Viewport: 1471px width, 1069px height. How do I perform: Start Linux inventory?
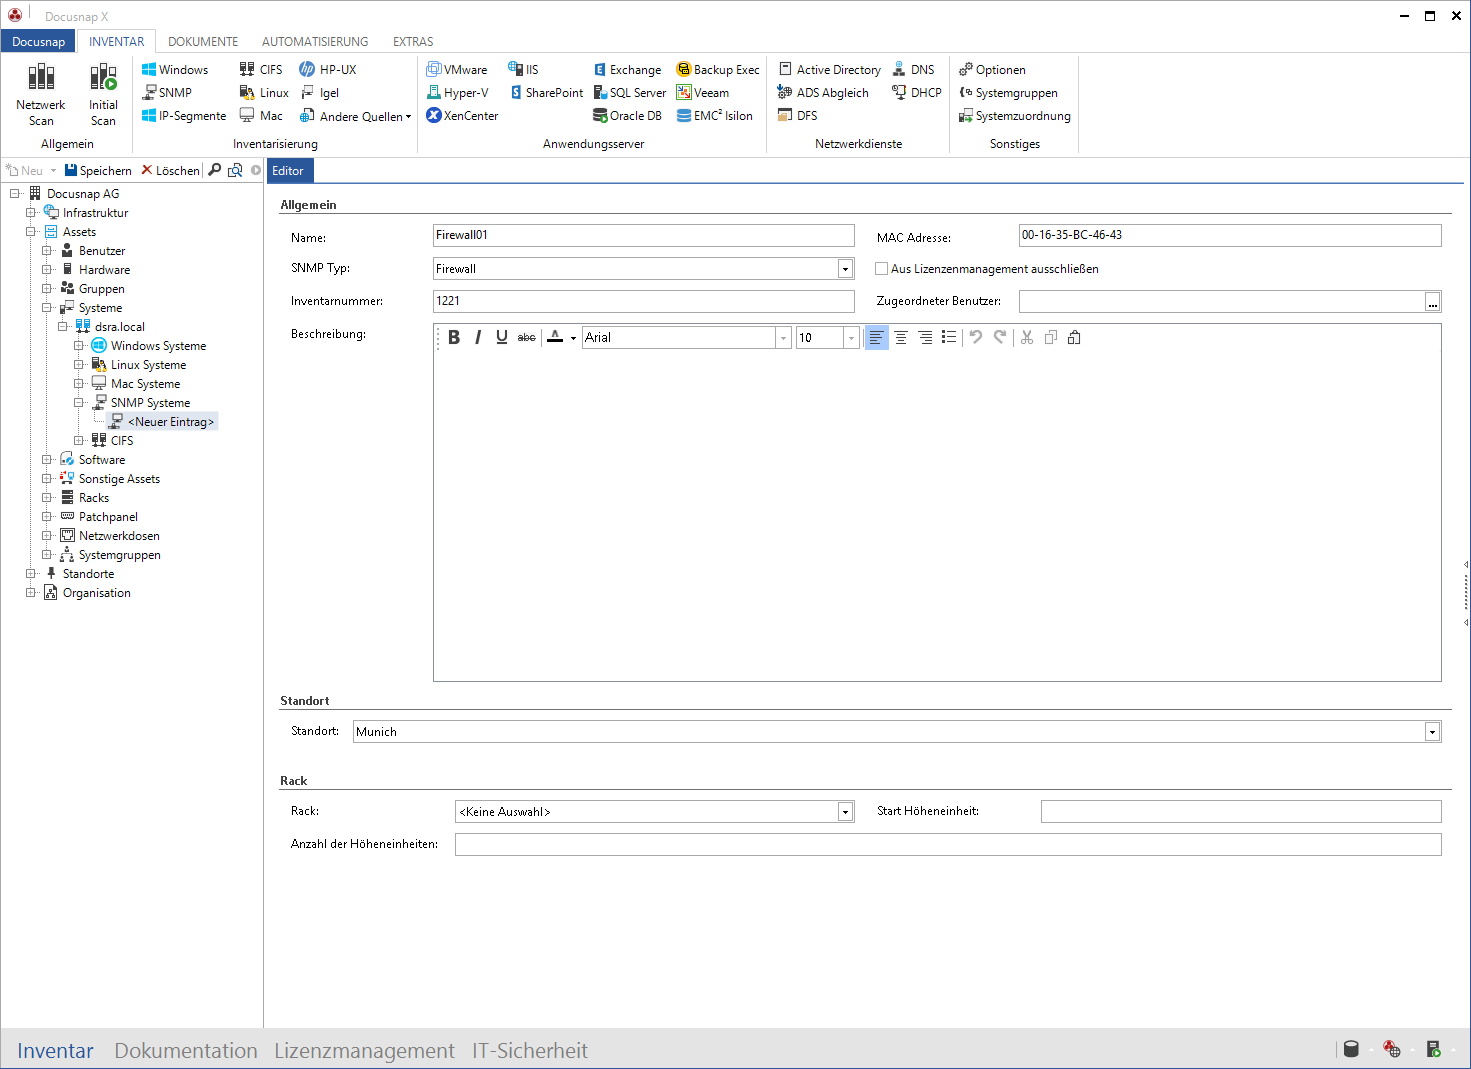click(264, 93)
